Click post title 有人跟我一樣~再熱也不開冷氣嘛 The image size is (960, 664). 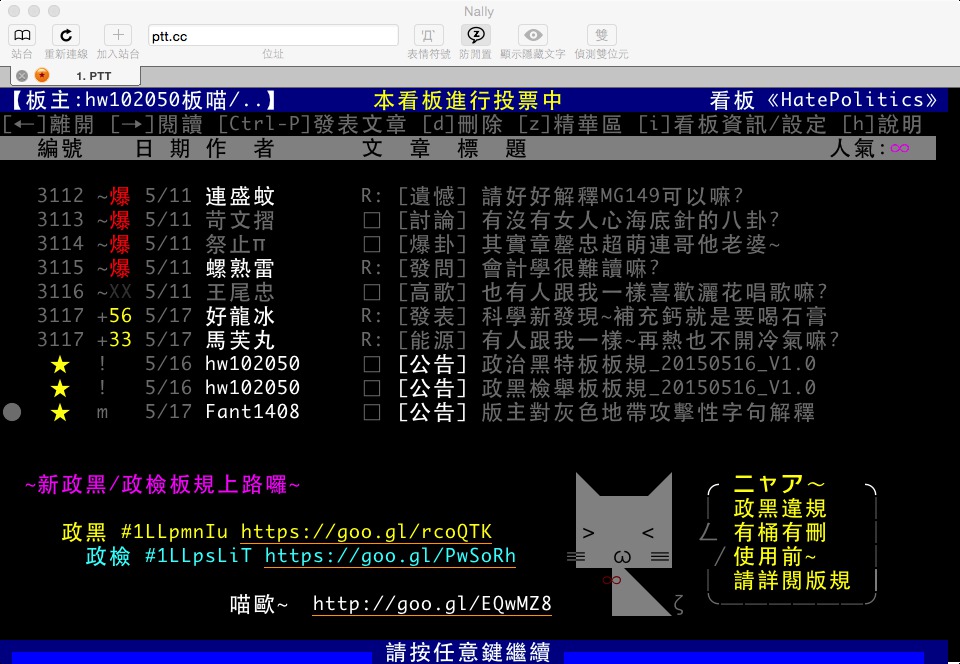pos(660,340)
